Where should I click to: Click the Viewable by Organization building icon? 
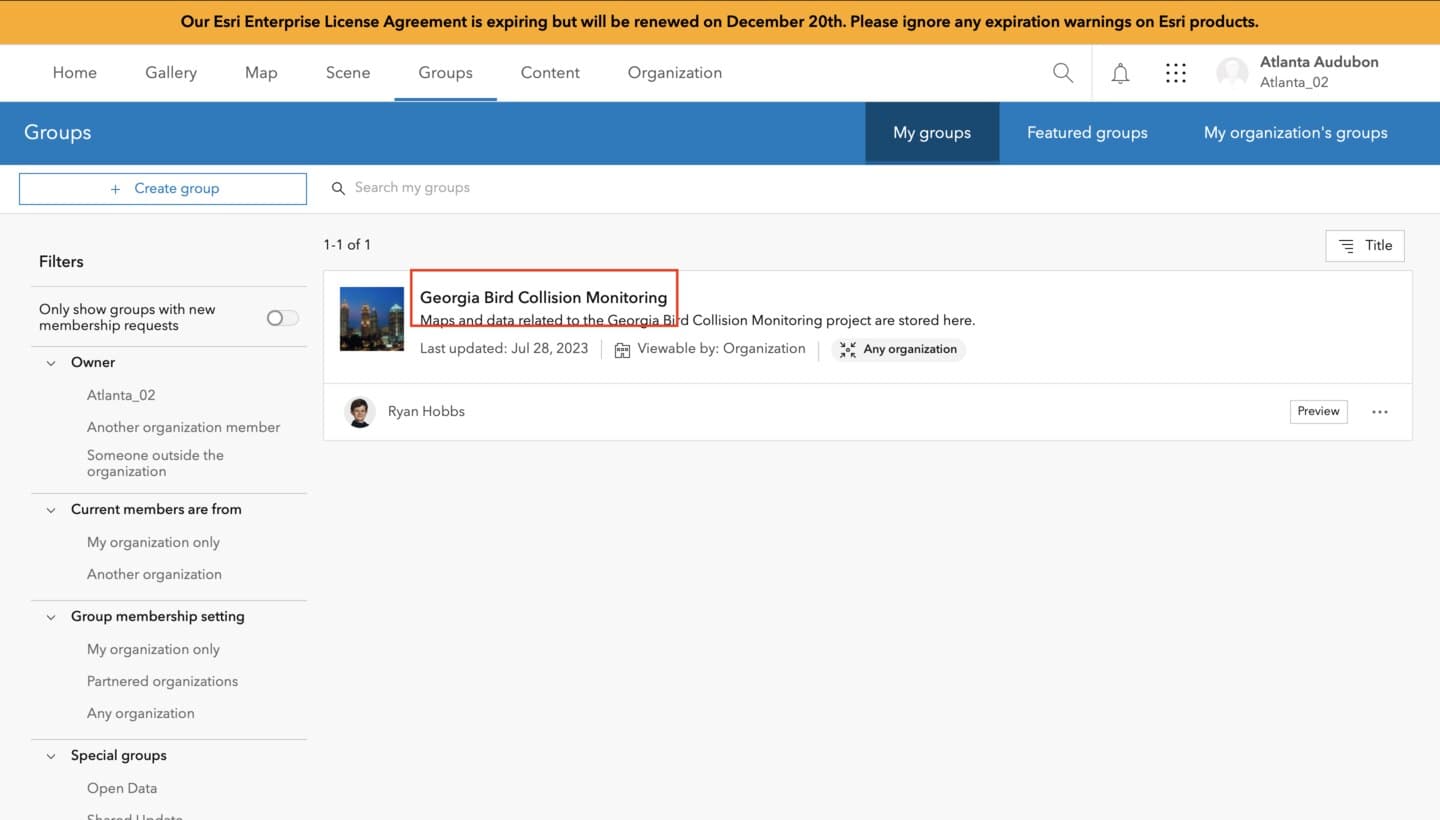point(622,350)
